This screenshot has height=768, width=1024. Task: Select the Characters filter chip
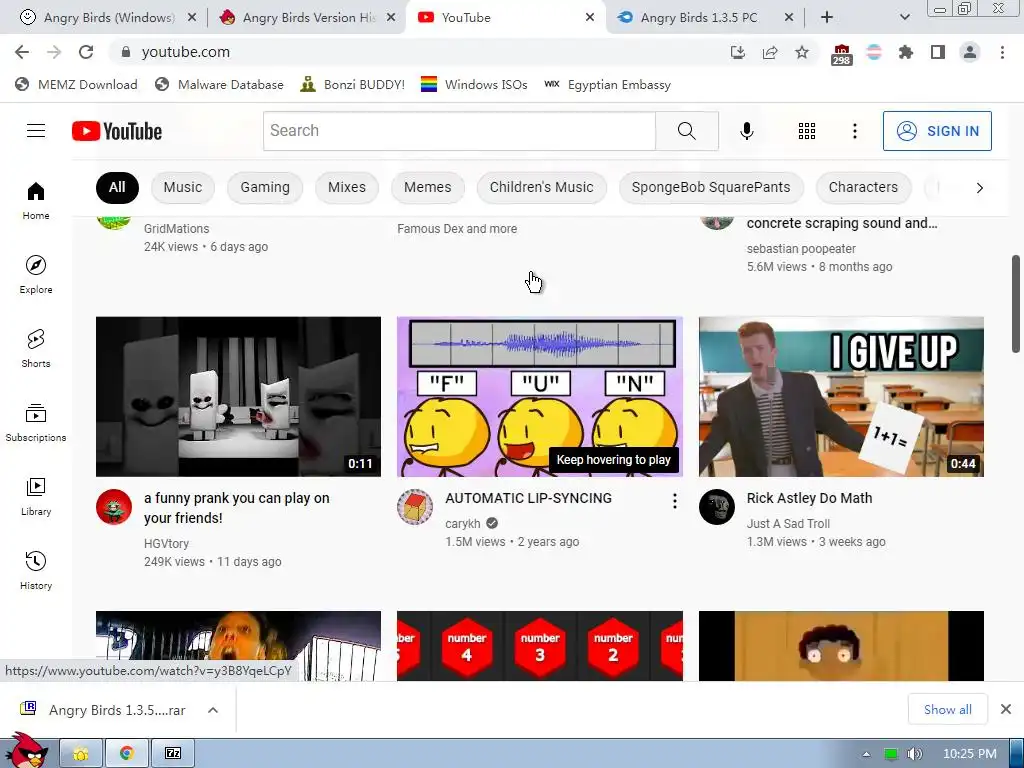click(x=863, y=187)
